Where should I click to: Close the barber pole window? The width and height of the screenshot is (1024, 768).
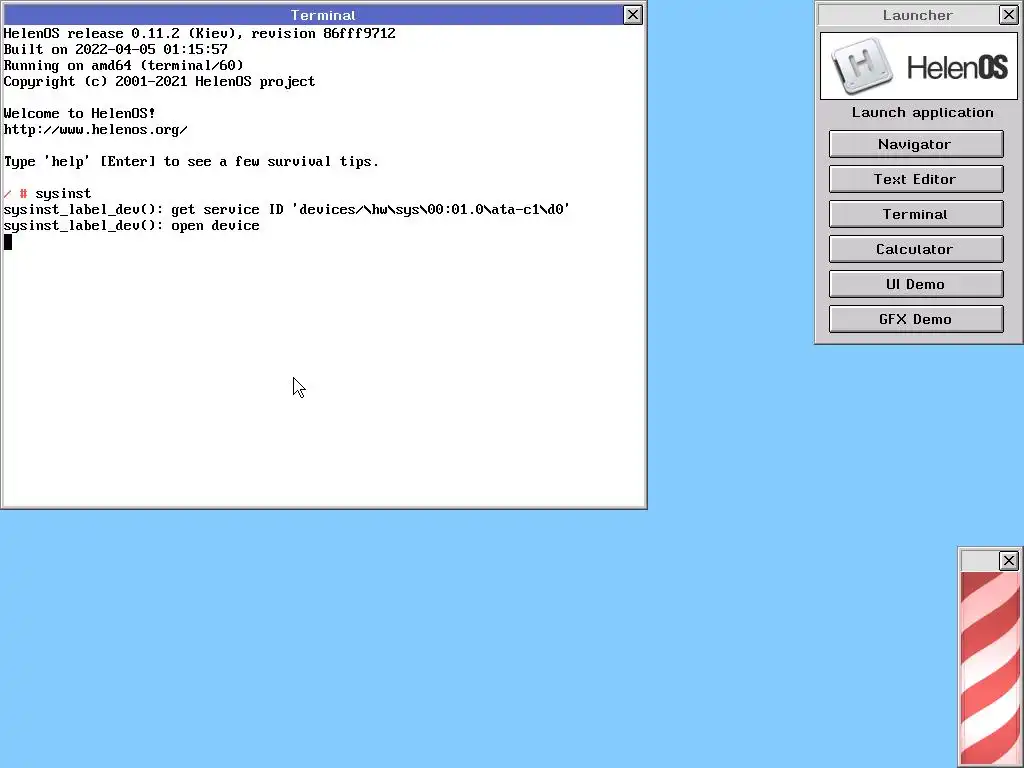1008,560
